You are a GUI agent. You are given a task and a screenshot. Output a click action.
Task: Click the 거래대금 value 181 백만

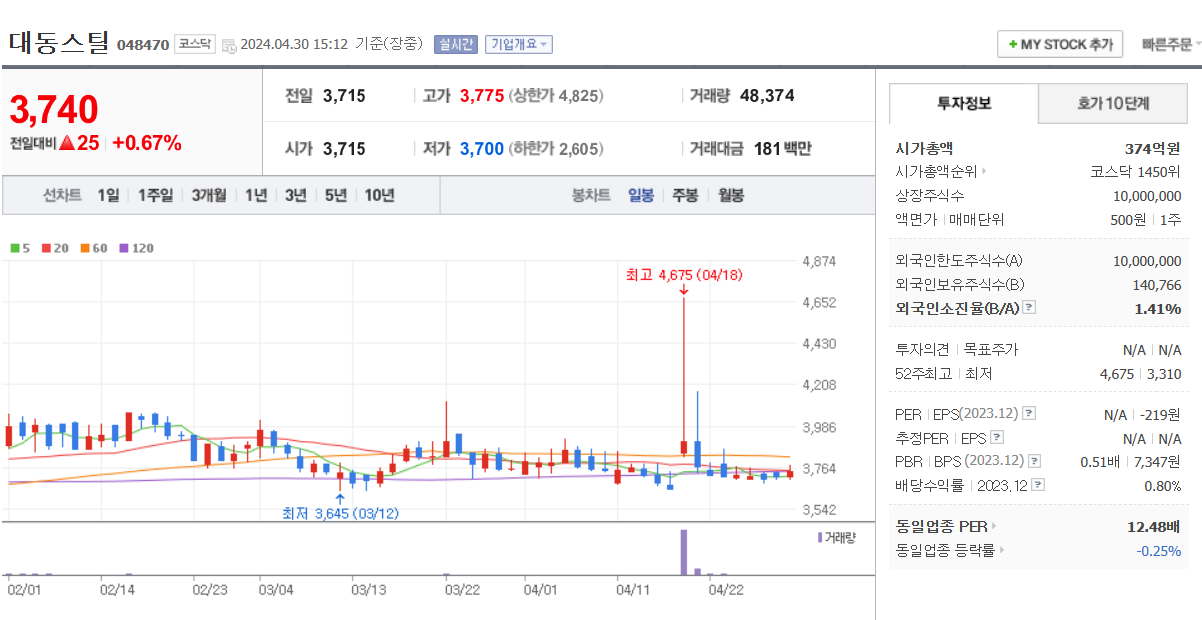coord(783,149)
